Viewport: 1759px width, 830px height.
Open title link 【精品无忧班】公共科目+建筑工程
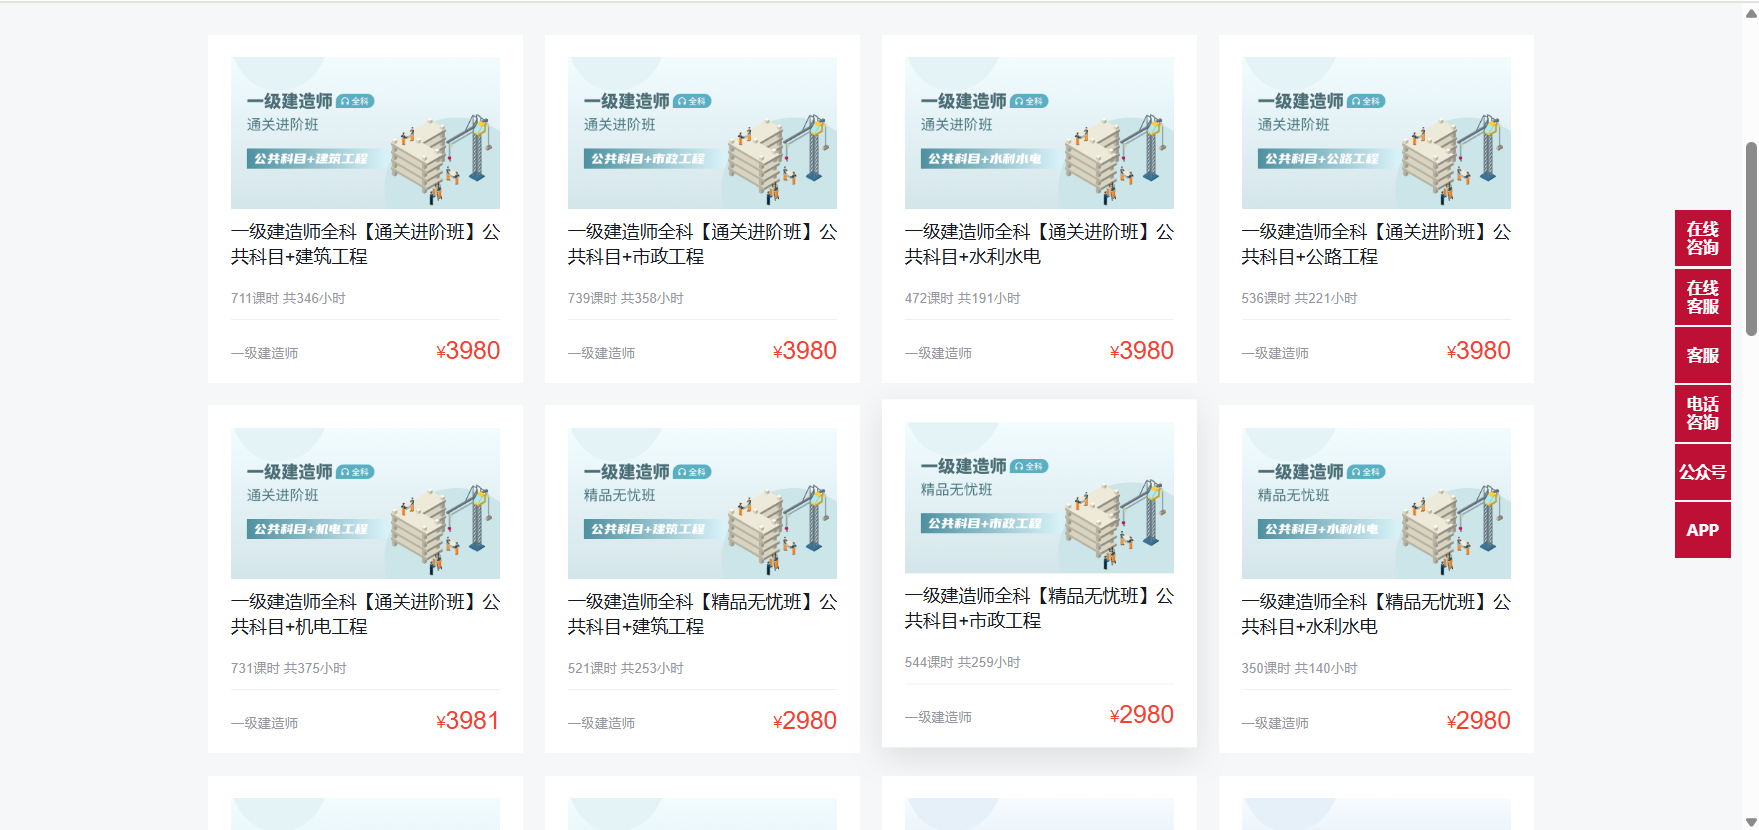click(702, 614)
